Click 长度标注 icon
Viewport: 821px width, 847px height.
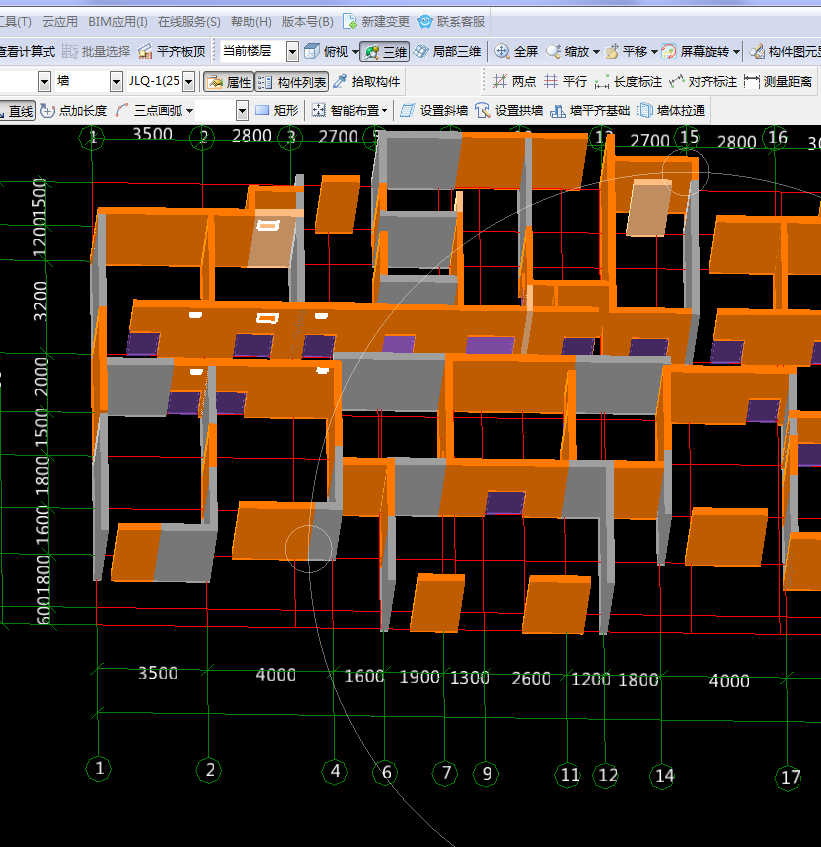(602, 82)
